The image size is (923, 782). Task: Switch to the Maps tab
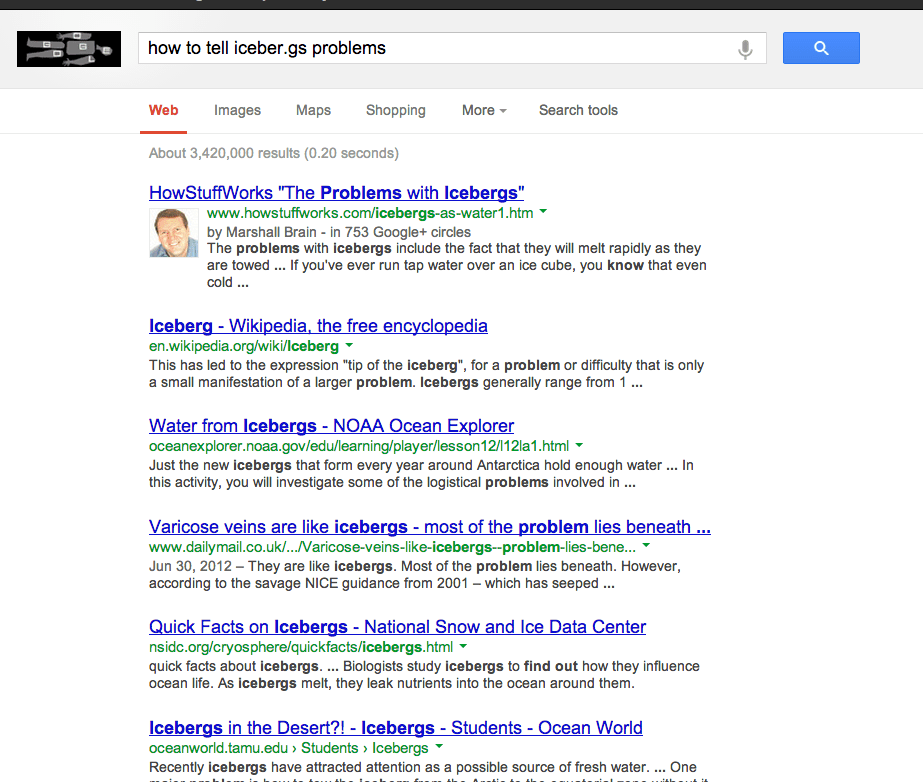pyautogui.click(x=313, y=110)
